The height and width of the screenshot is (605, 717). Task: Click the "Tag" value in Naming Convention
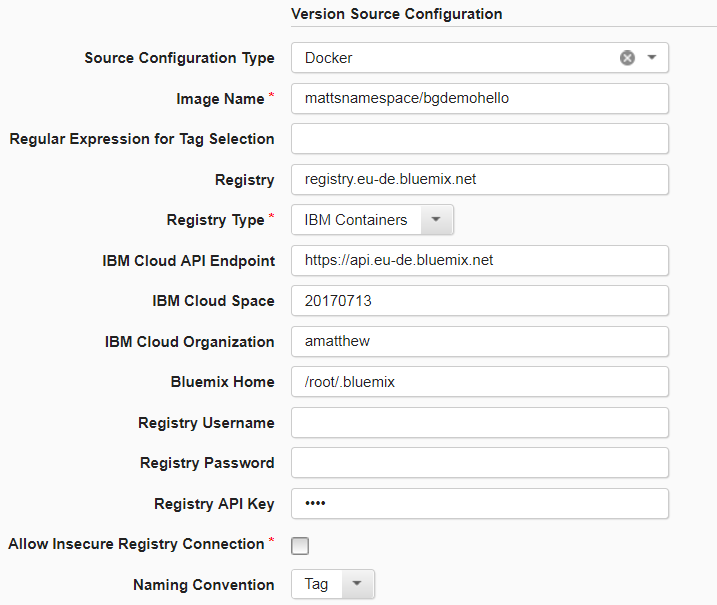317,585
